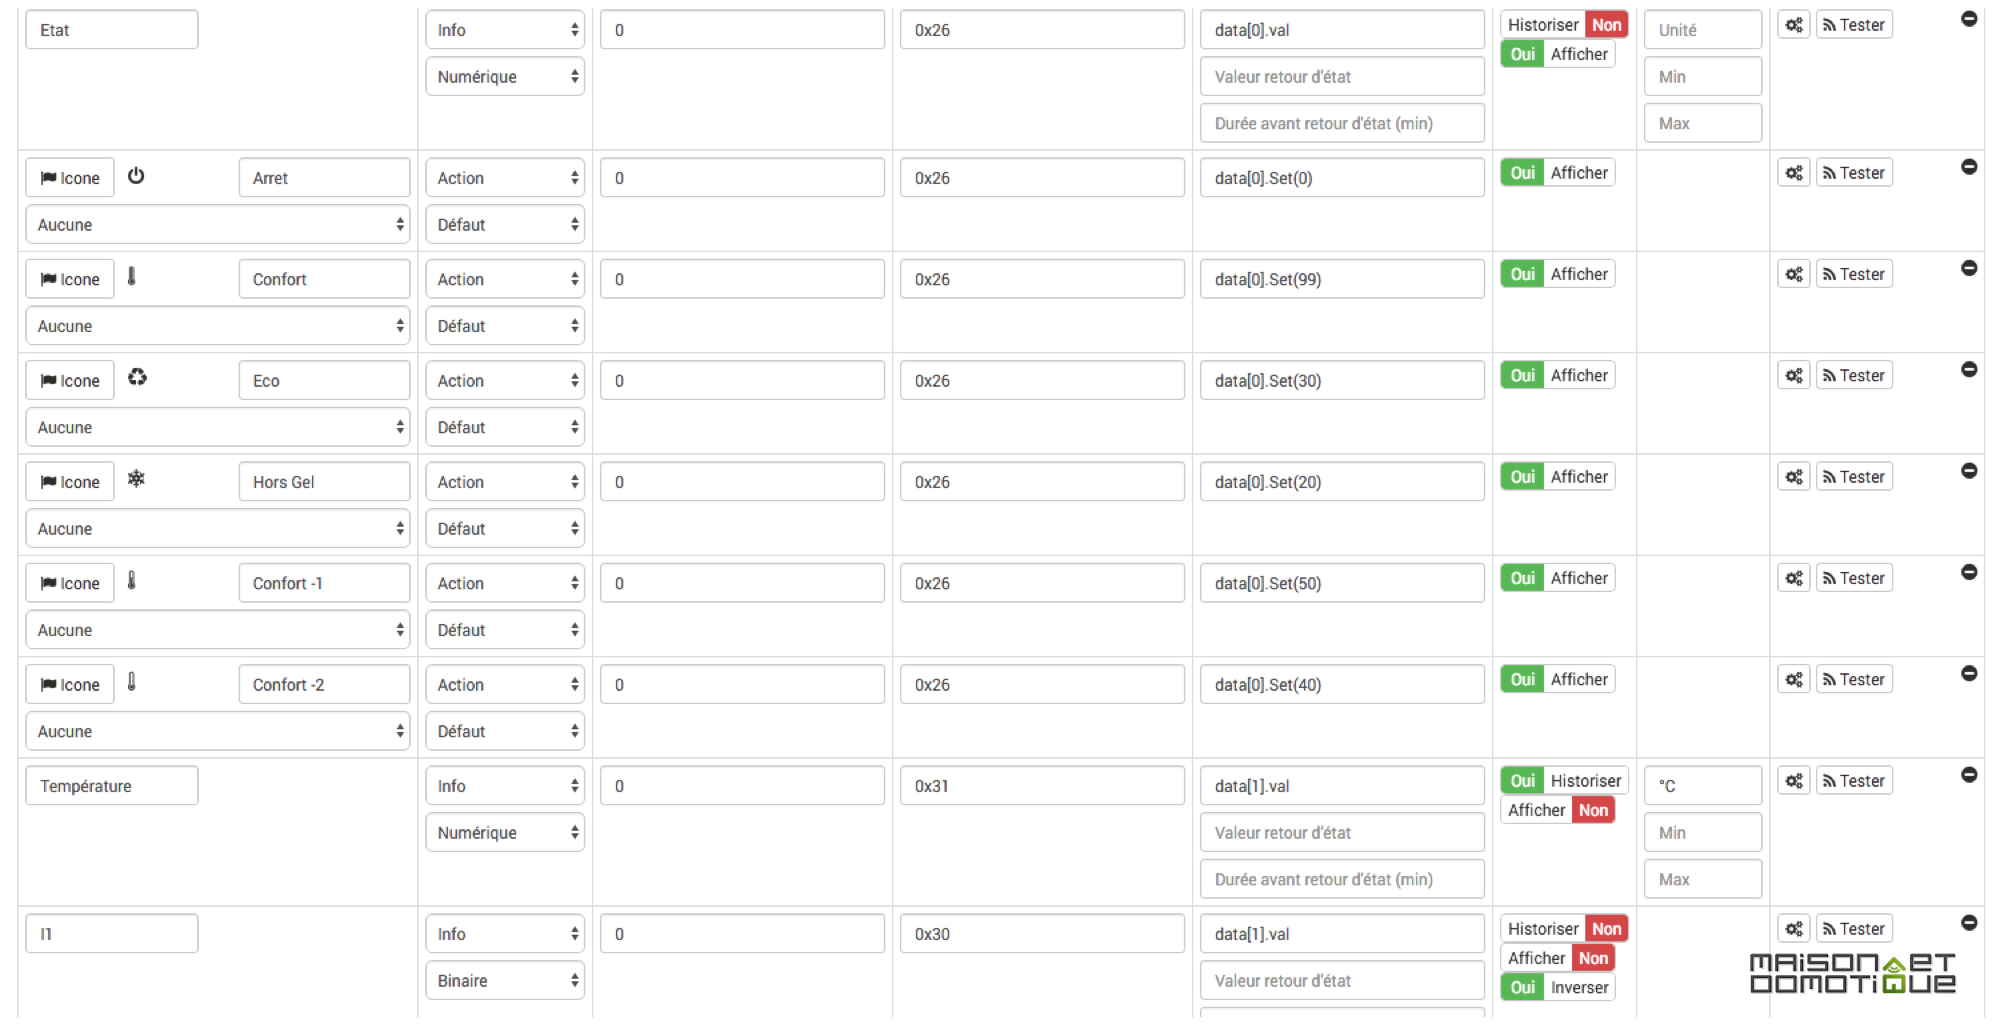Click the data[0].Set(99) value field
2000x1028 pixels.
pos(1342,279)
